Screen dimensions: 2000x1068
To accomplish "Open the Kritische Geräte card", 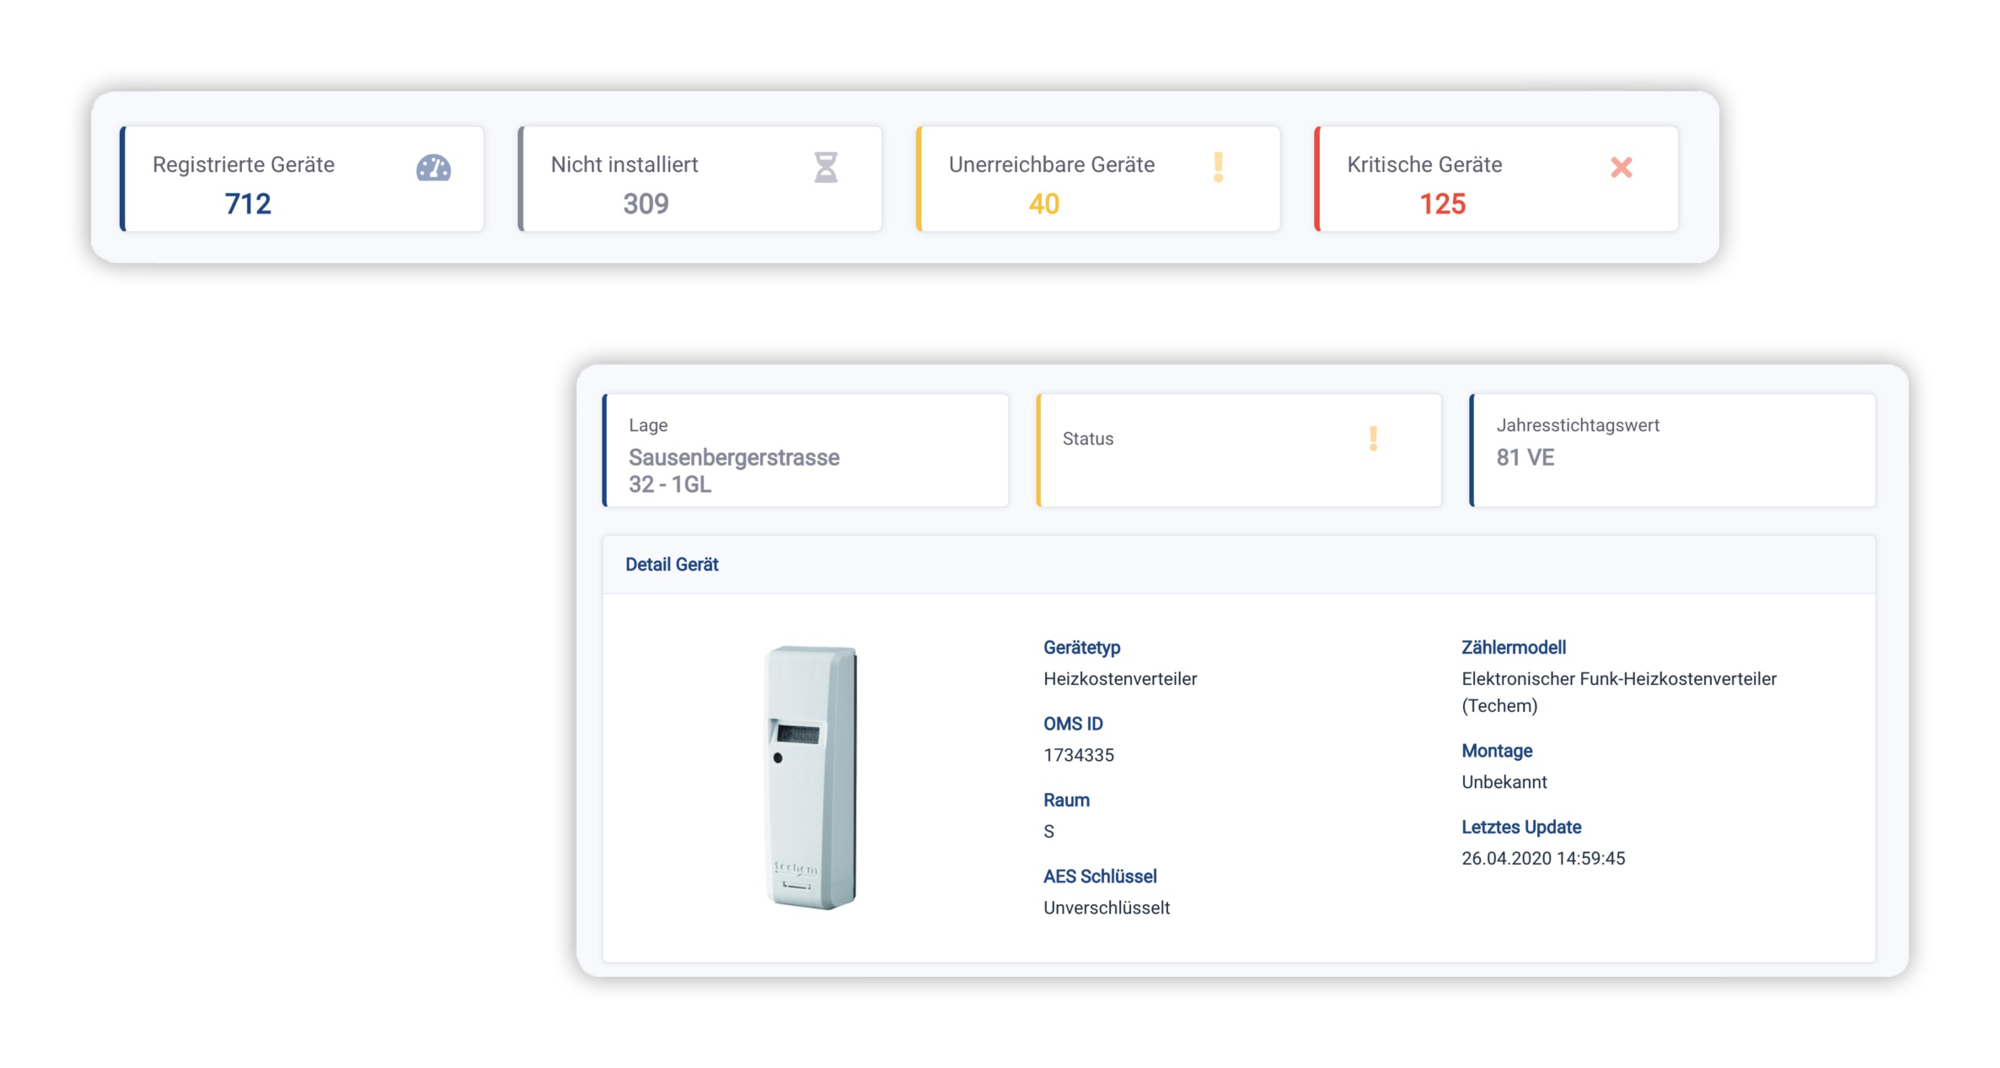I will [x=1496, y=179].
